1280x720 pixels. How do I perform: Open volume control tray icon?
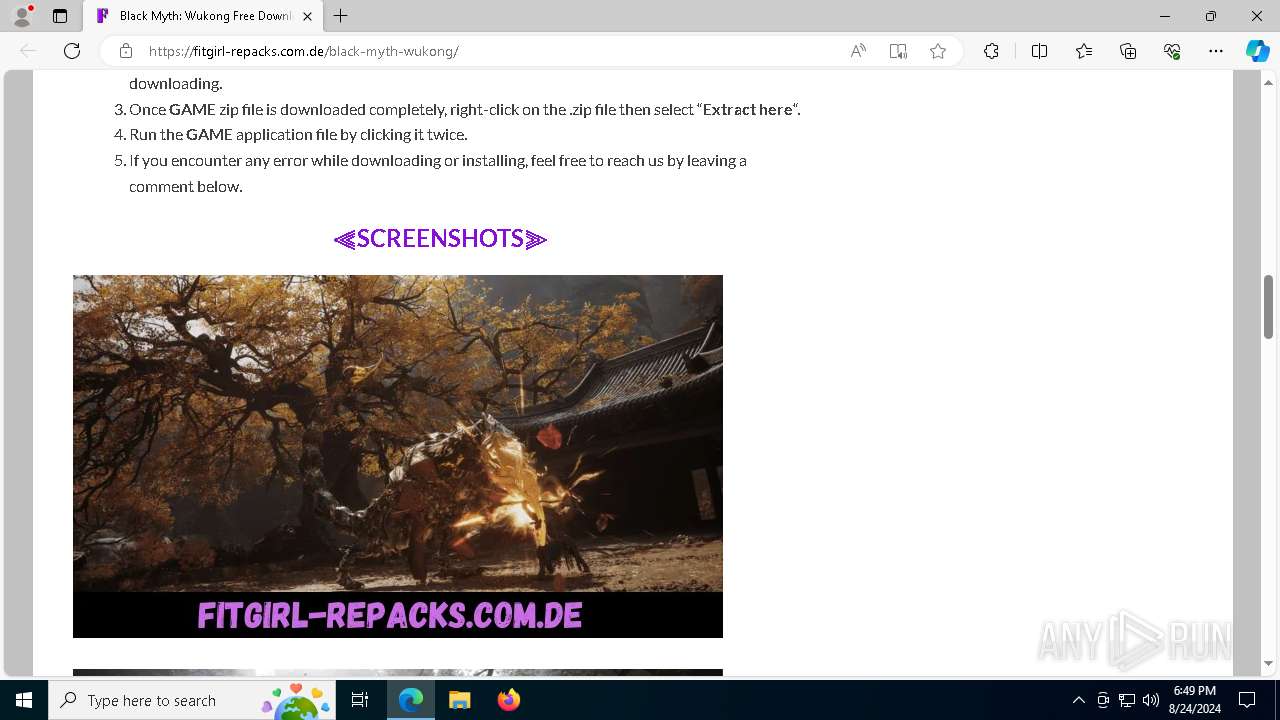pos(1151,700)
